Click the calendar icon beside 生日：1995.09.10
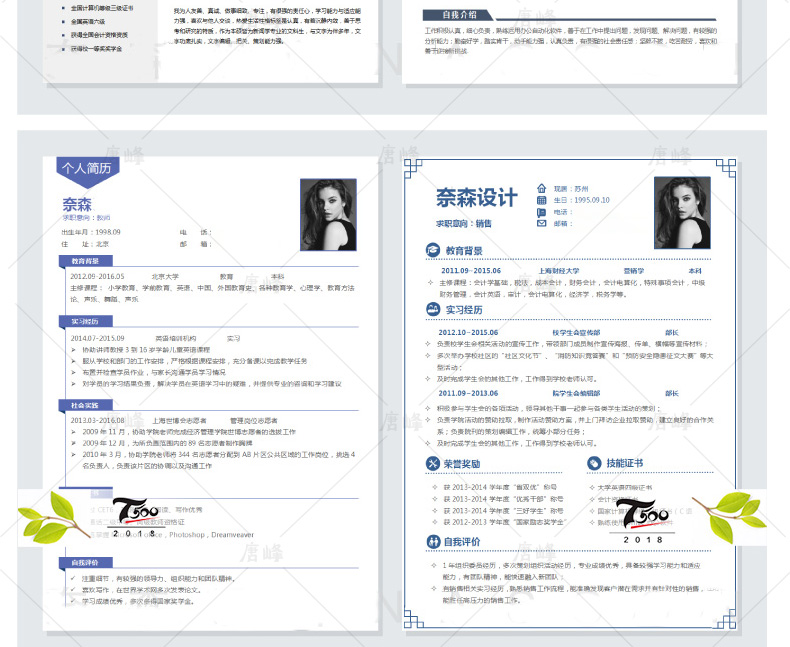 tap(542, 200)
